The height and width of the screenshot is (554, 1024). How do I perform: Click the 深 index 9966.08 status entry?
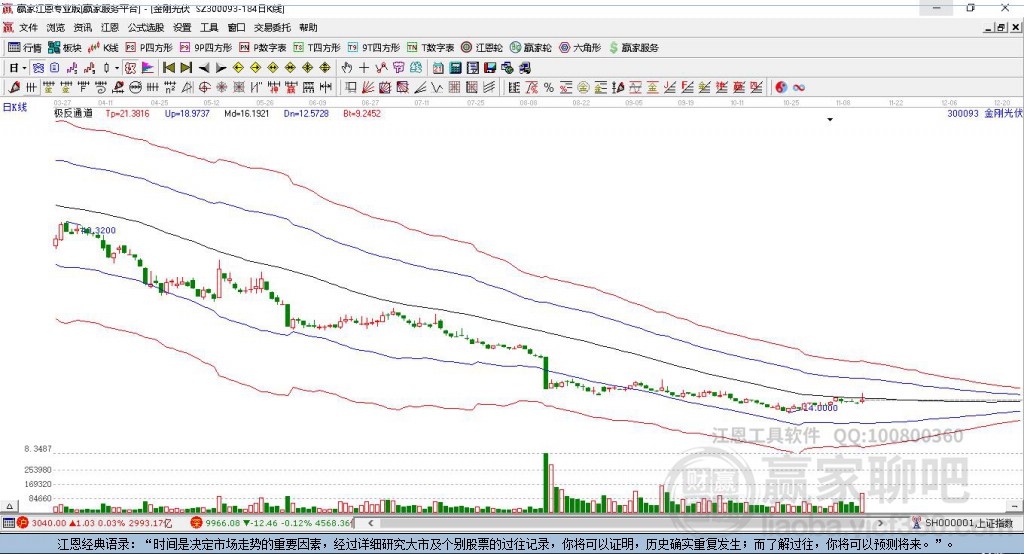270,523
